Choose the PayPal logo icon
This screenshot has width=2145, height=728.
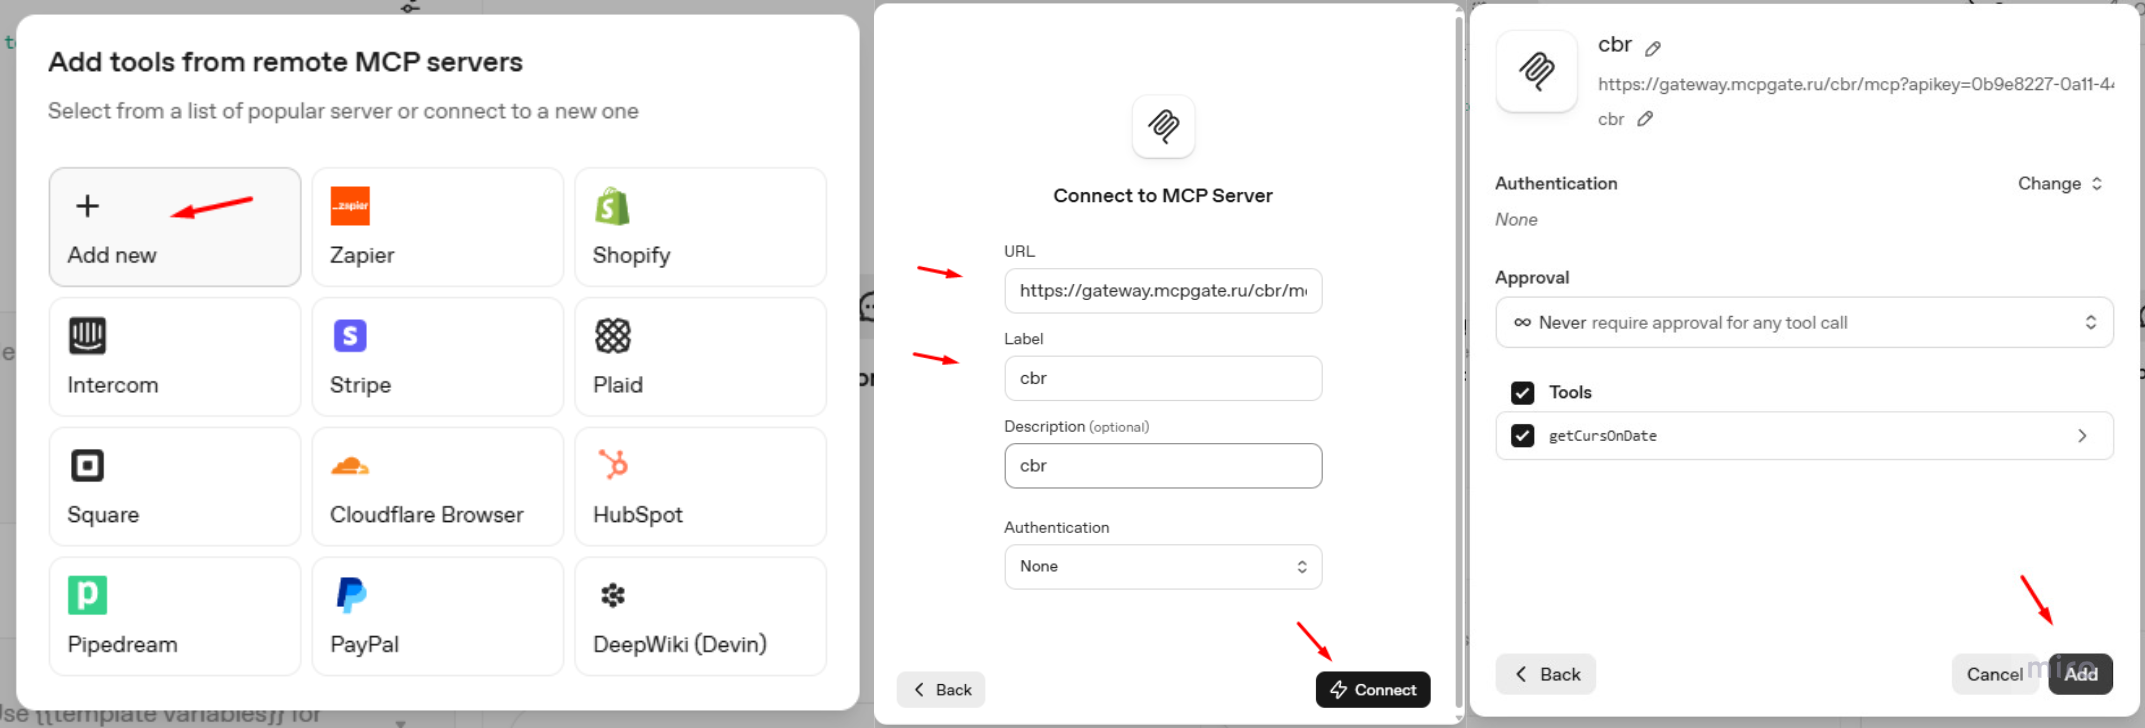point(351,595)
